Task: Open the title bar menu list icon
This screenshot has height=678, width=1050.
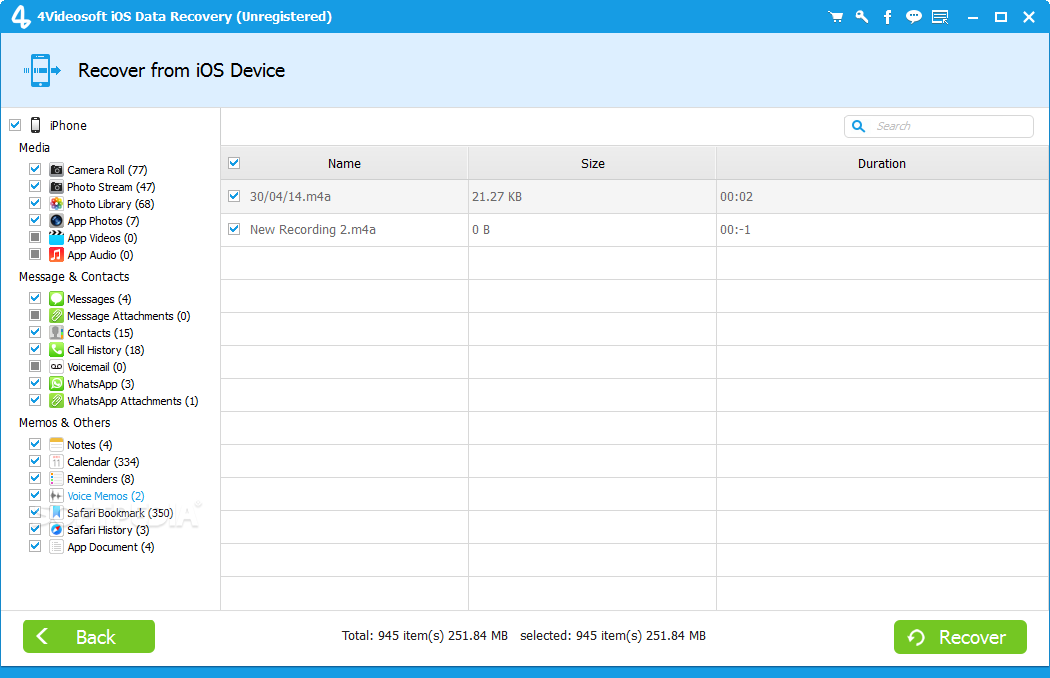Action: pyautogui.click(x=940, y=17)
